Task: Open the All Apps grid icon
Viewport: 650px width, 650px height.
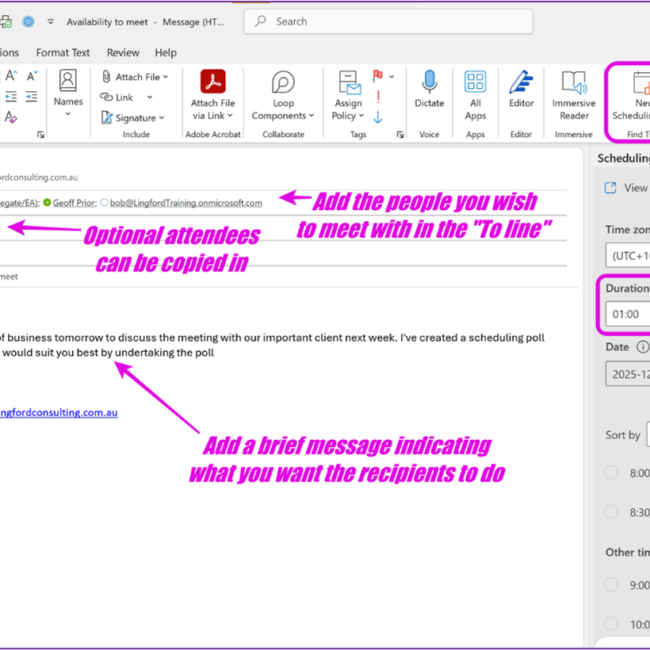Action: point(475,83)
